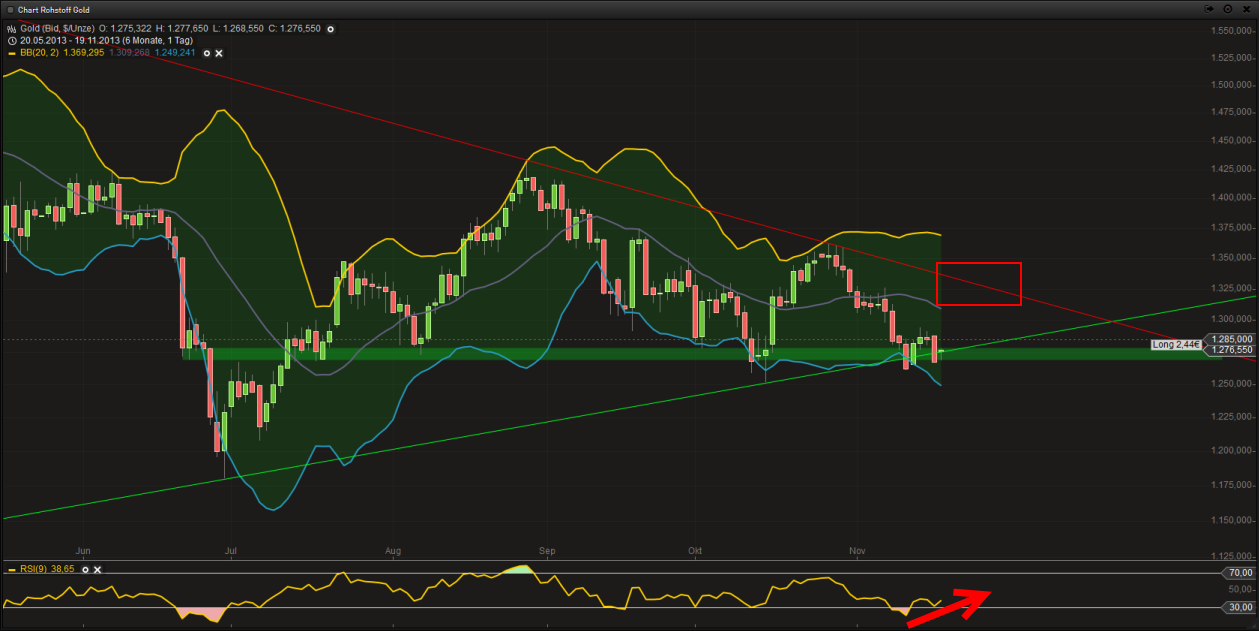Remove the RSI(9) indicator via its X icon
The width and height of the screenshot is (1259, 631).
97,570
